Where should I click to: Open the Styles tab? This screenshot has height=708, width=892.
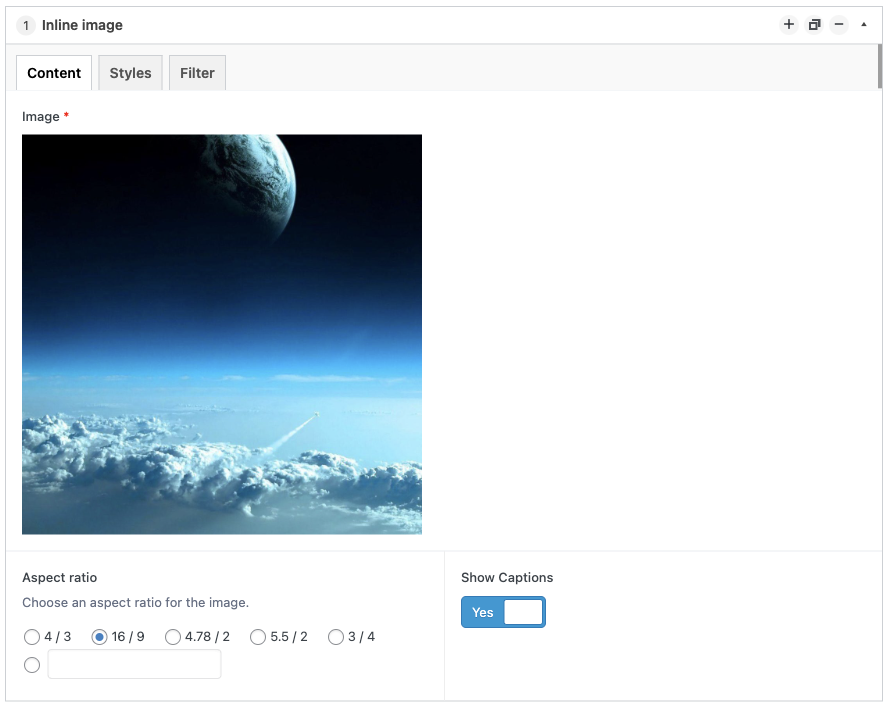(130, 73)
